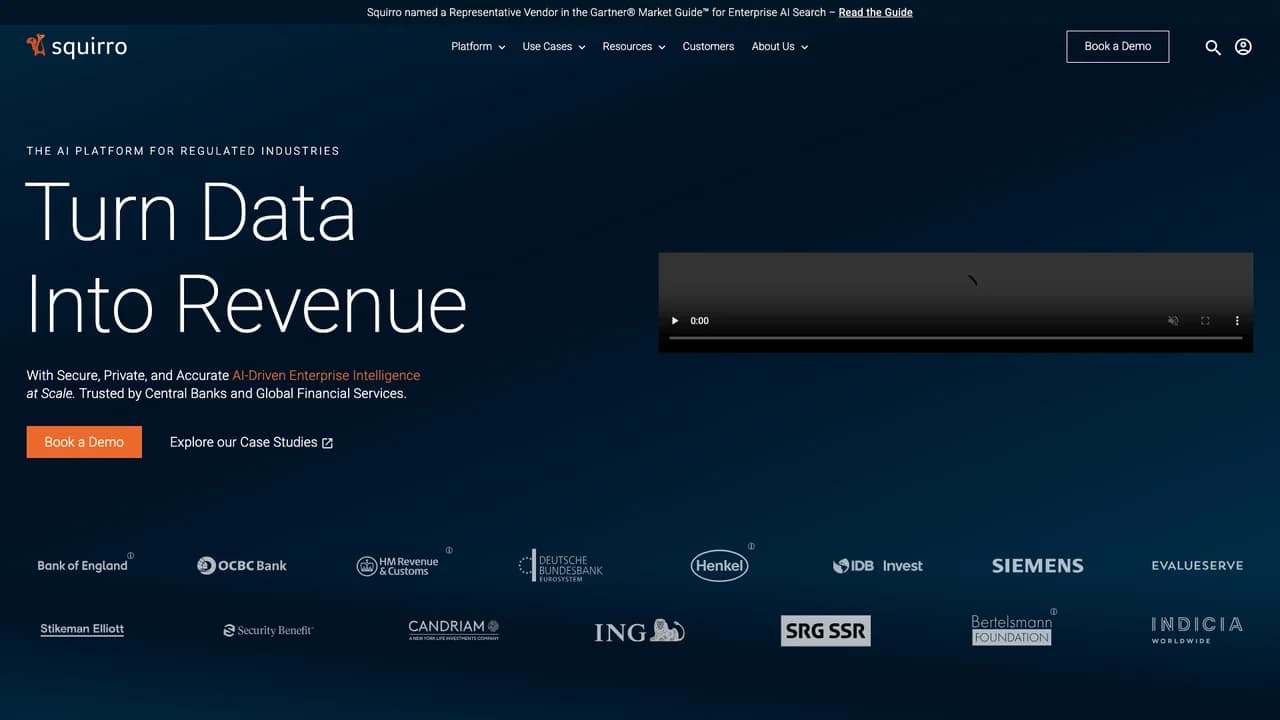Click the AI-Driven Enterprise Intelligence text

326,376
